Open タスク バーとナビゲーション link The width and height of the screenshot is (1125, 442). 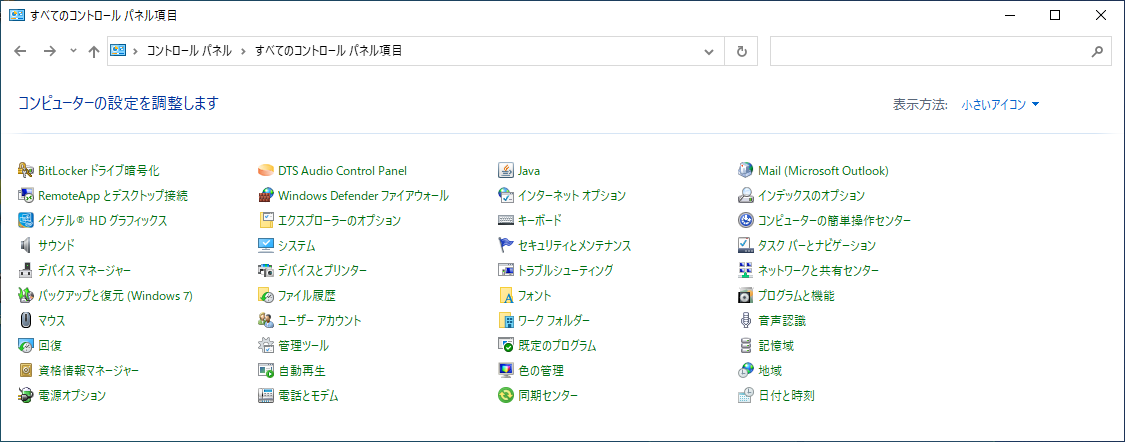(817, 245)
